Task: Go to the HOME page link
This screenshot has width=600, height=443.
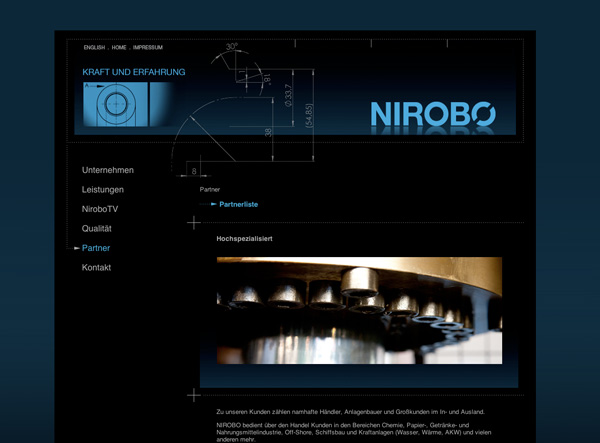Action: [119, 48]
